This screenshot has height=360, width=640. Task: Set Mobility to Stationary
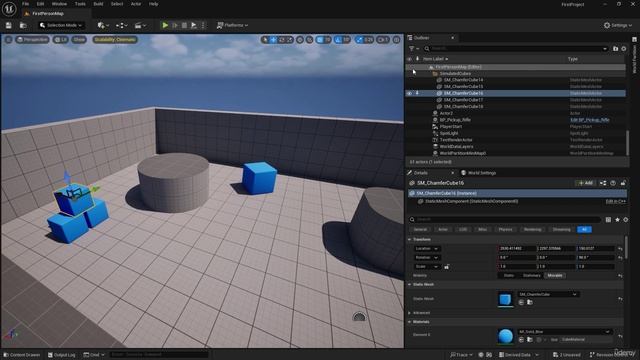[532, 276]
